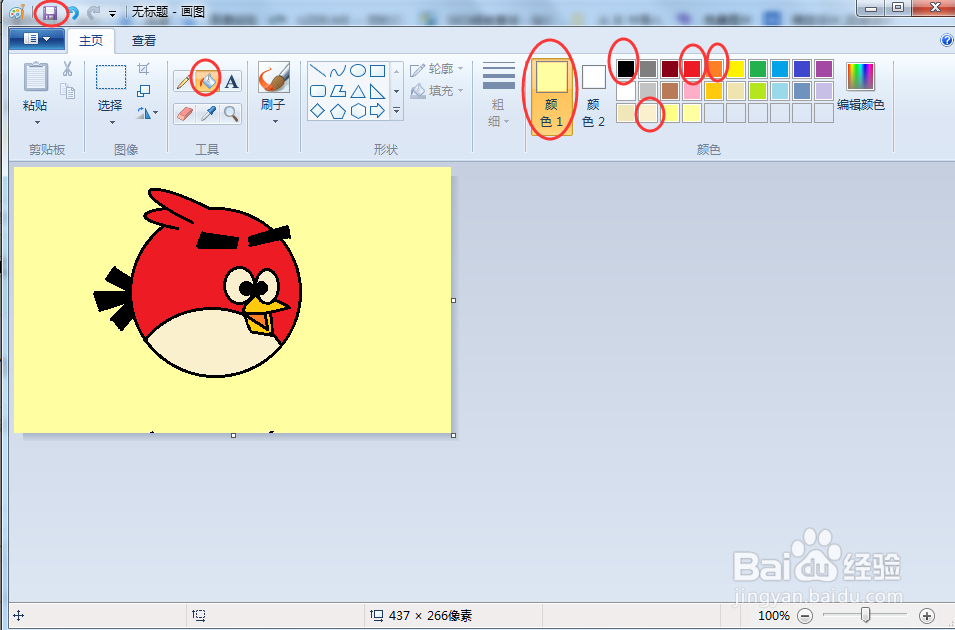The width and height of the screenshot is (955, 630).
Task: Select the Triangle shape
Action: click(x=358, y=91)
